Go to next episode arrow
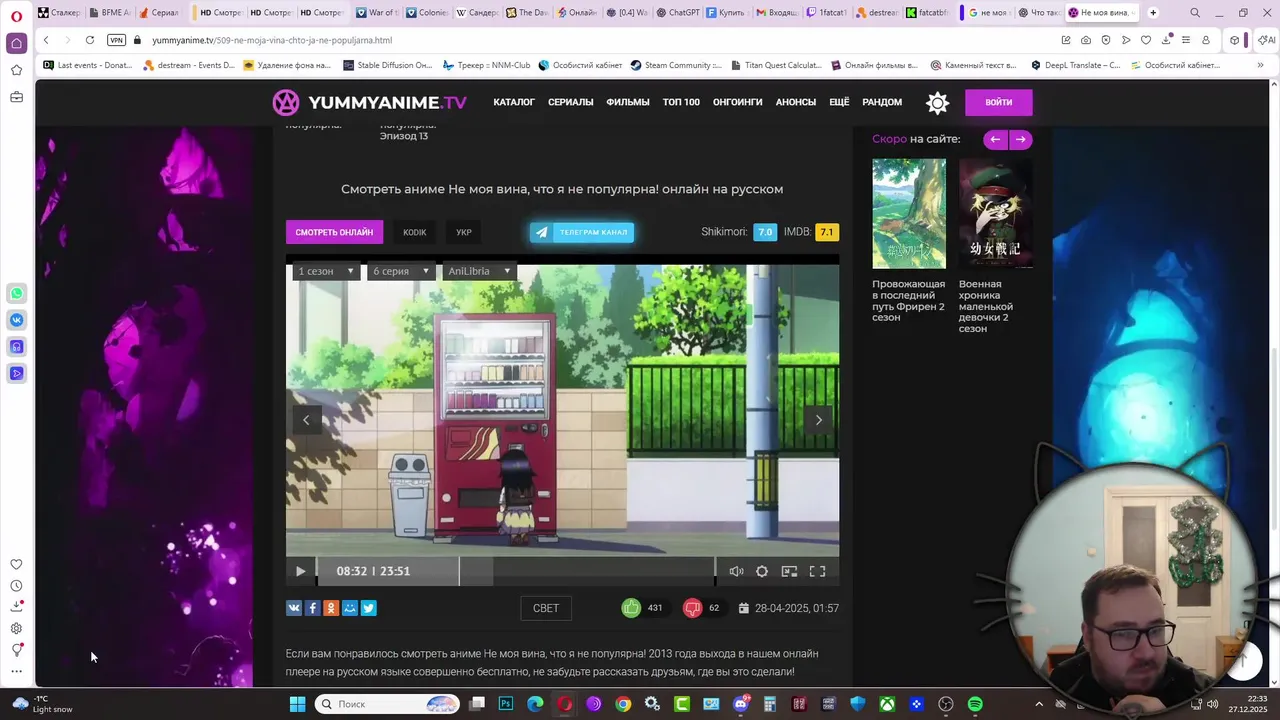Screen dimensions: 1280x720 (x=818, y=420)
